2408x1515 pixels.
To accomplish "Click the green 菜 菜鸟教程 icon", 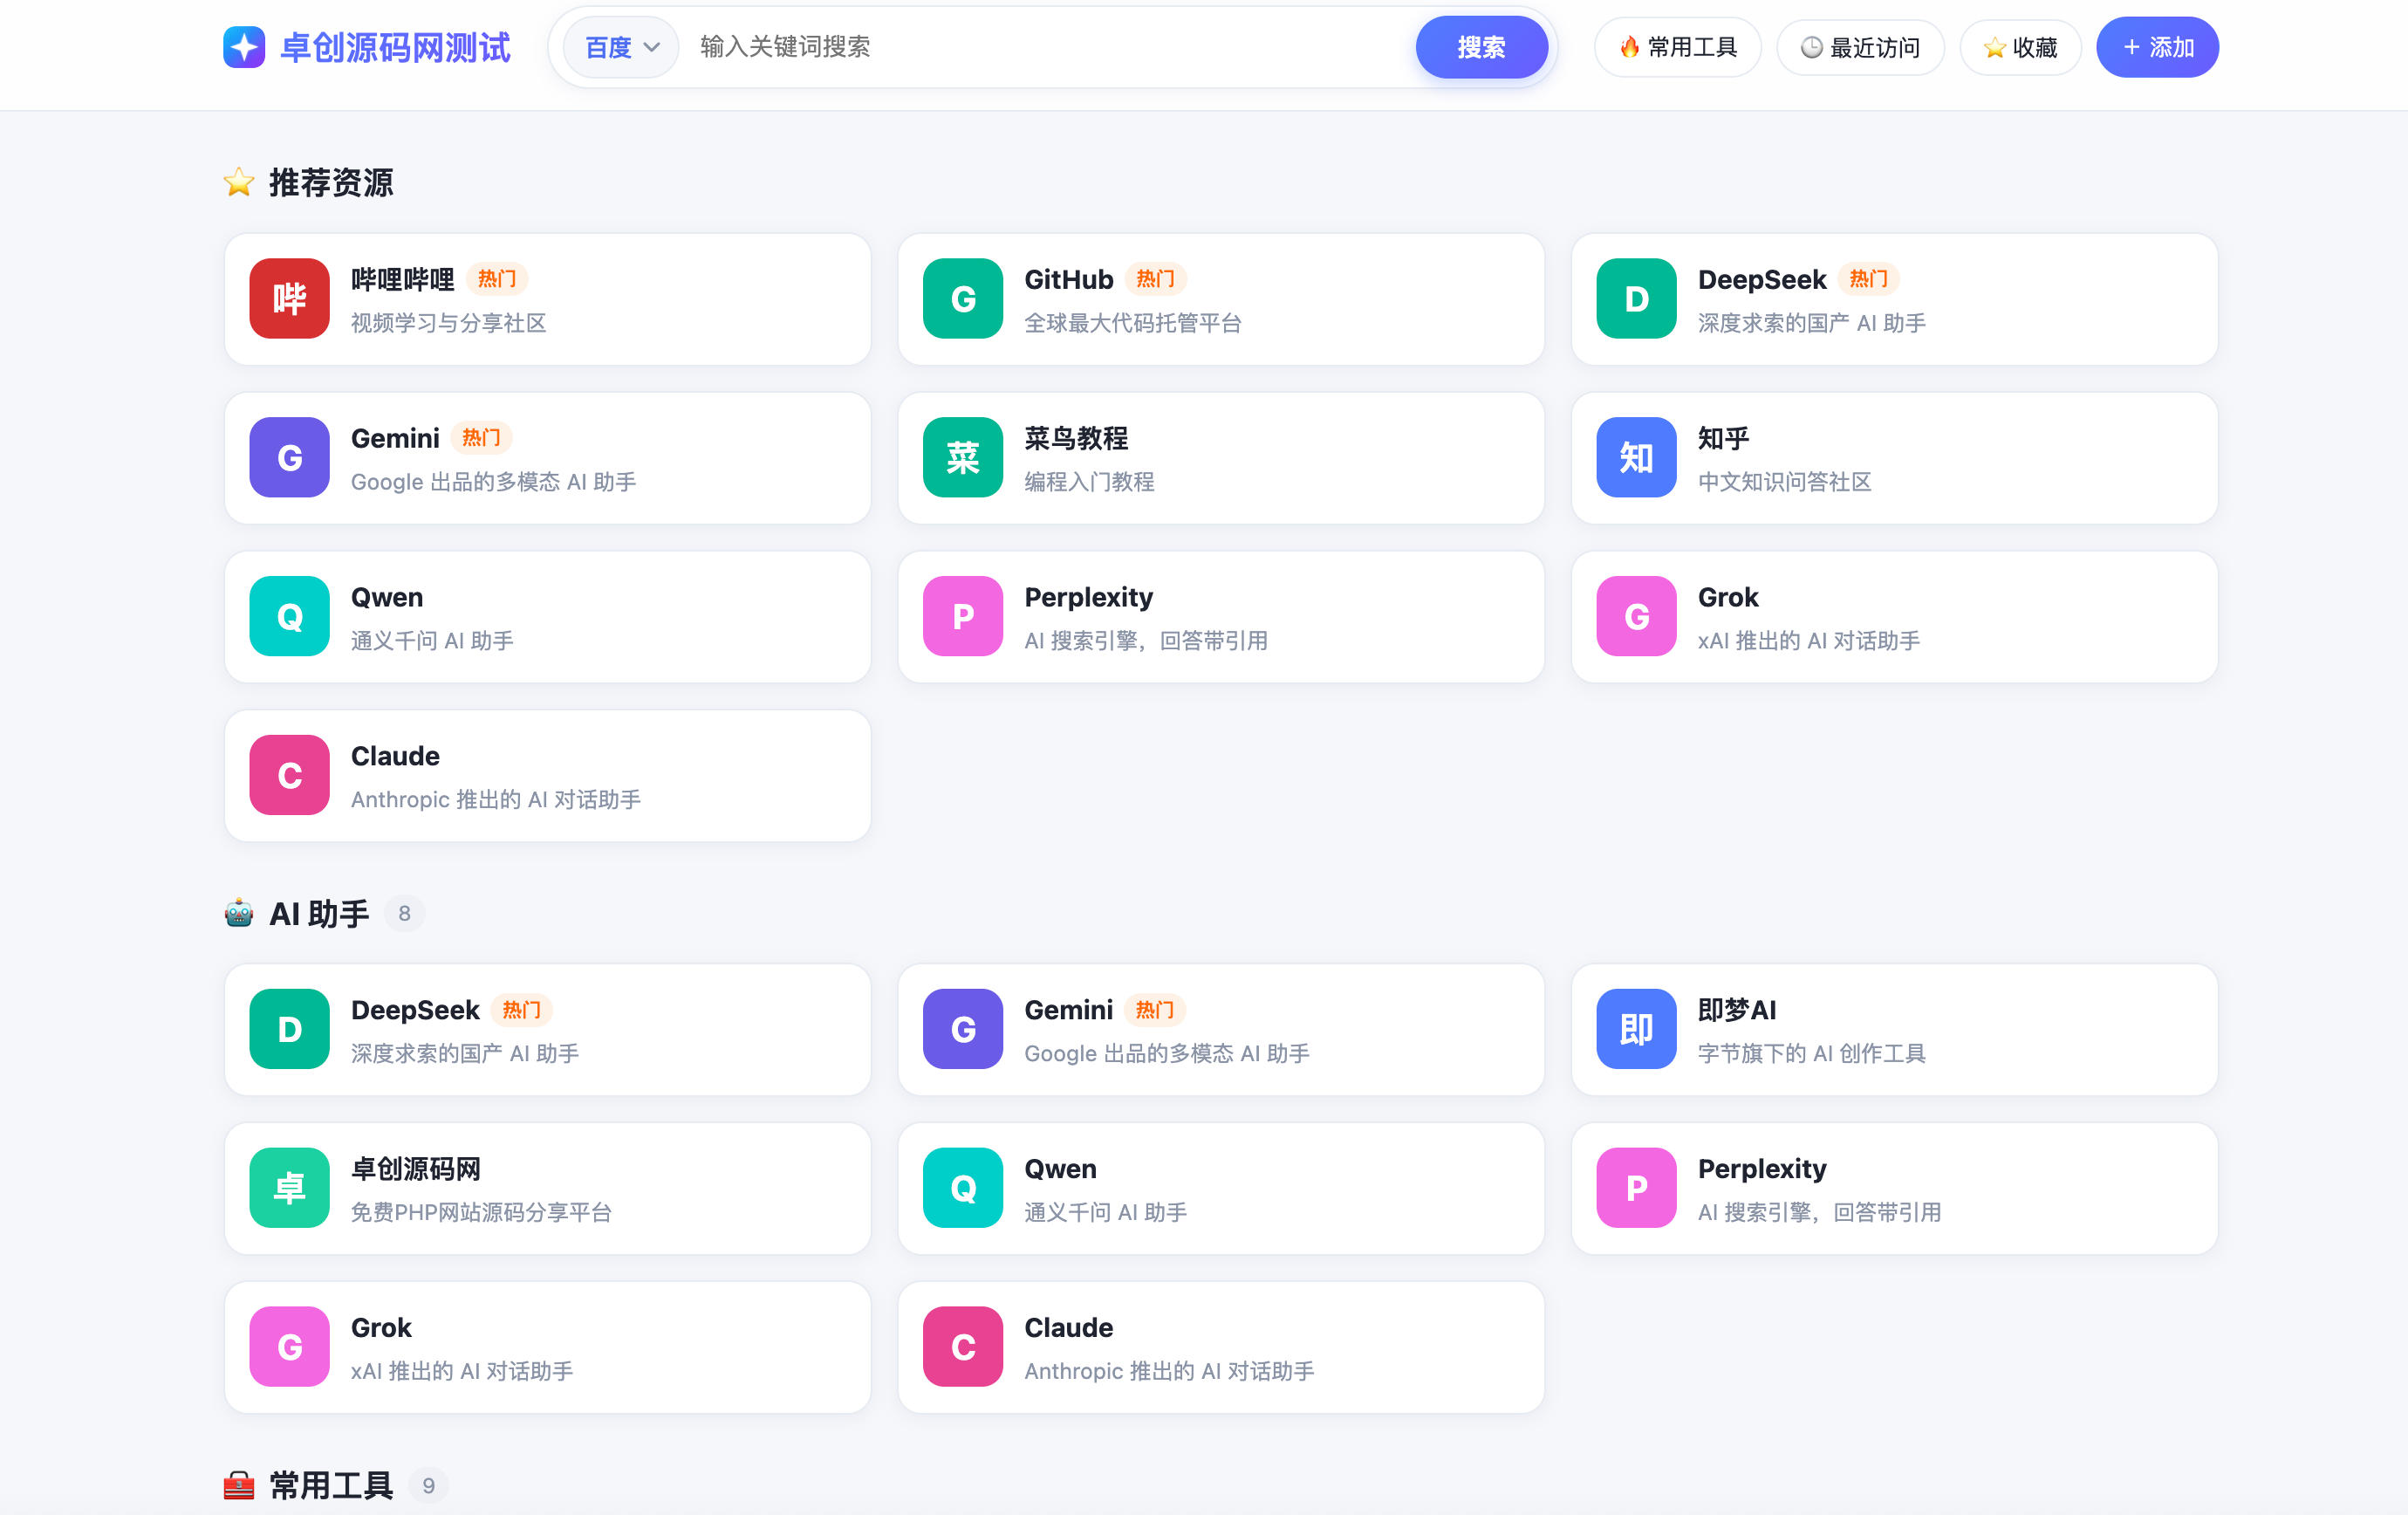I will [x=963, y=458].
